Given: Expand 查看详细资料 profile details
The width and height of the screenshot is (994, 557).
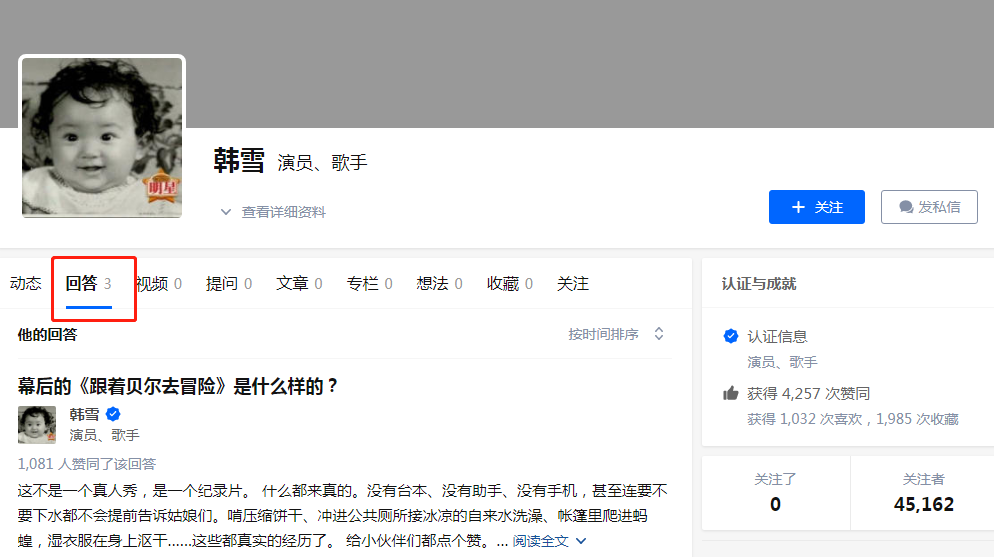Looking at the screenshot, I should pos(273,212).
